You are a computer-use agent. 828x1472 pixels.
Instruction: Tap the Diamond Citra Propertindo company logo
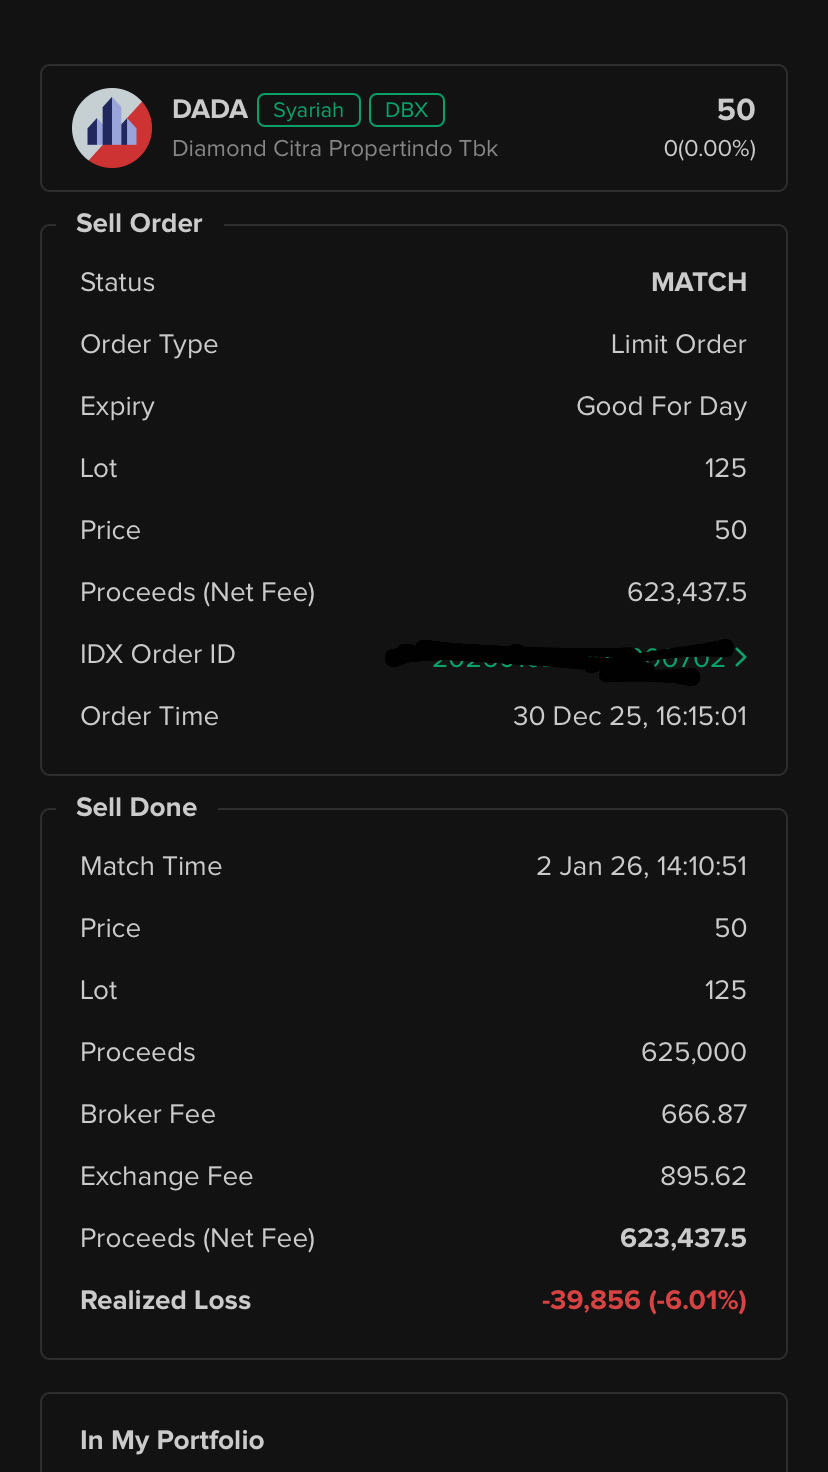click(x=112, y=128)
